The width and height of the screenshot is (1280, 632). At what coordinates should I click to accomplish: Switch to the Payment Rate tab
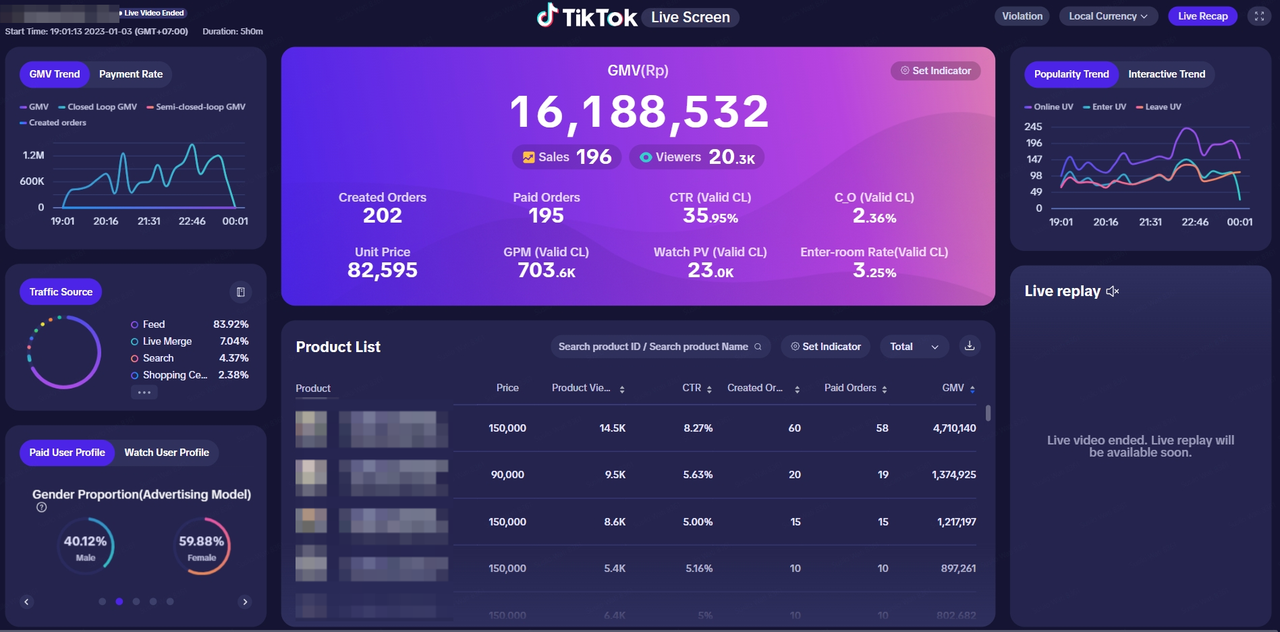[x=131, y=74]
